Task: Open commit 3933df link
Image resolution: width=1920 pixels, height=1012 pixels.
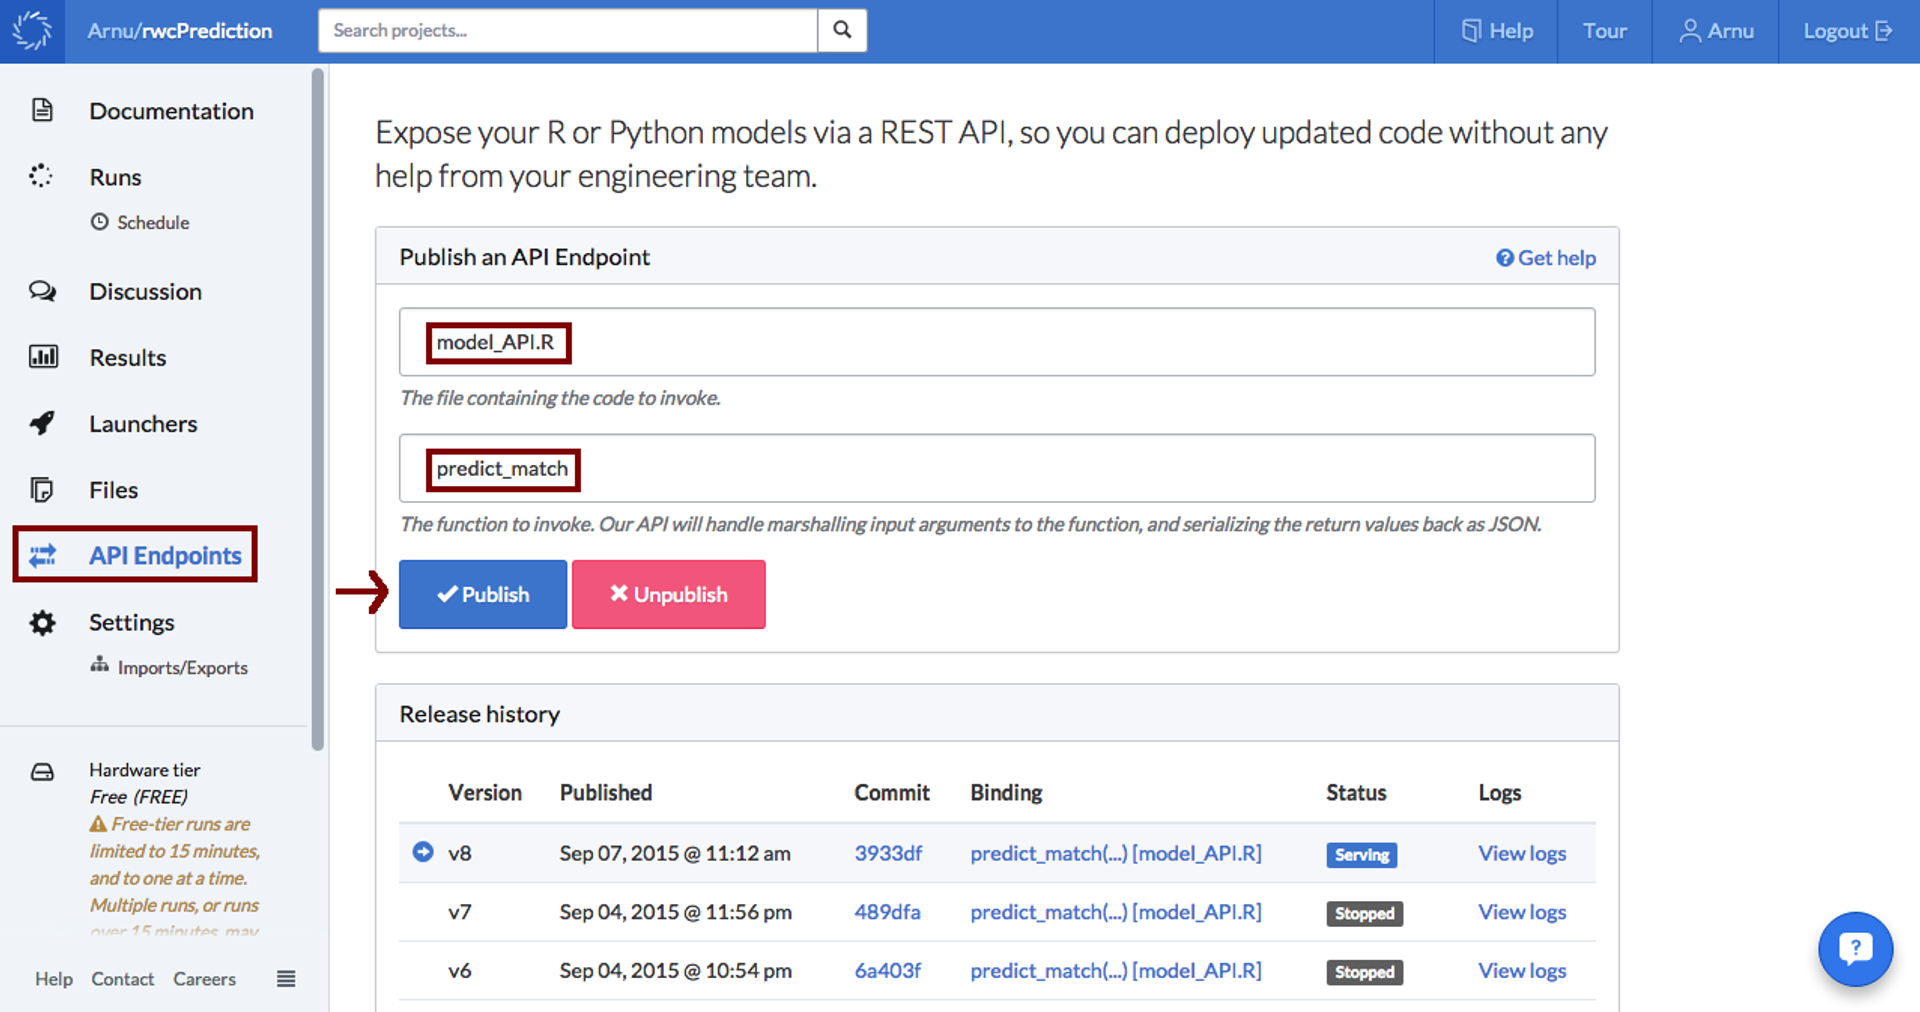Action: point(888,853)
